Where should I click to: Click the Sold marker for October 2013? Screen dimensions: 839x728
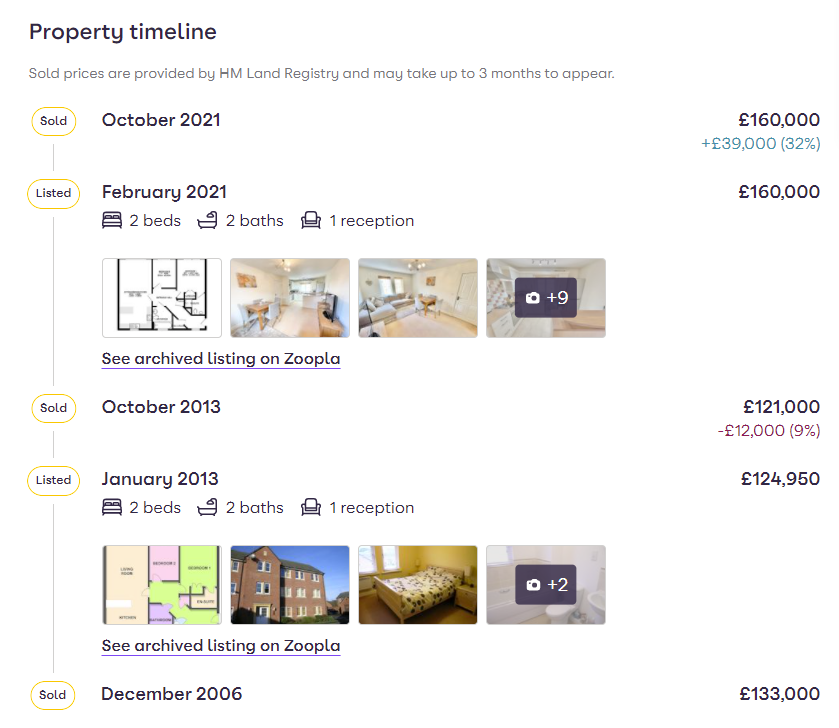pyautogui.click(x=53, y=408)
